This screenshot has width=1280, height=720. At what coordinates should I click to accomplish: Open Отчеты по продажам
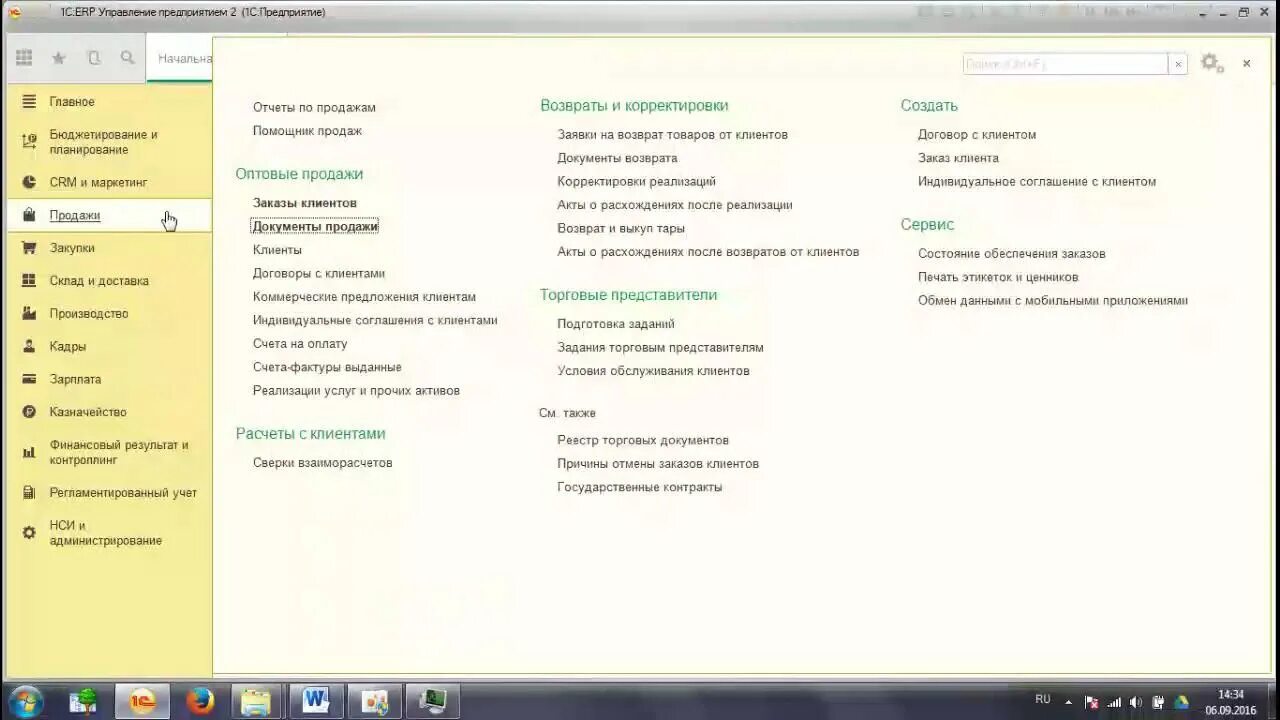(314, 107)
